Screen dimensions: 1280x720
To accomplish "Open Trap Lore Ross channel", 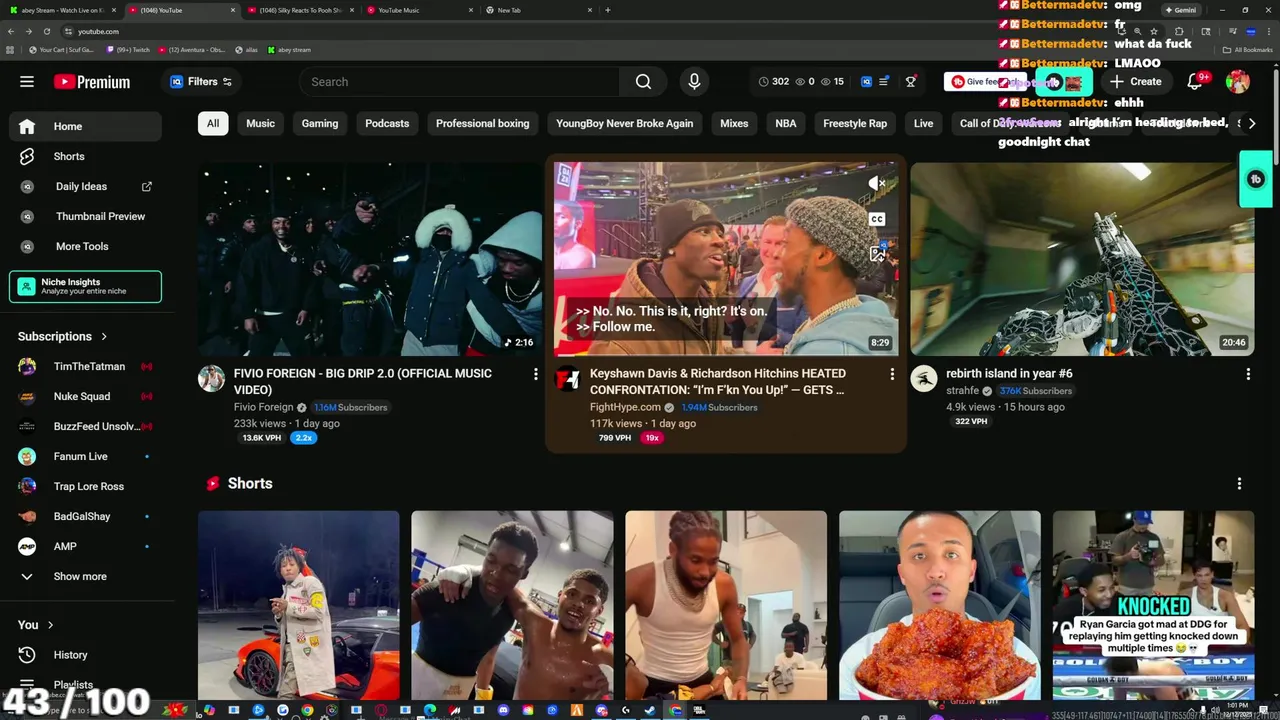I will click(85, 487).
